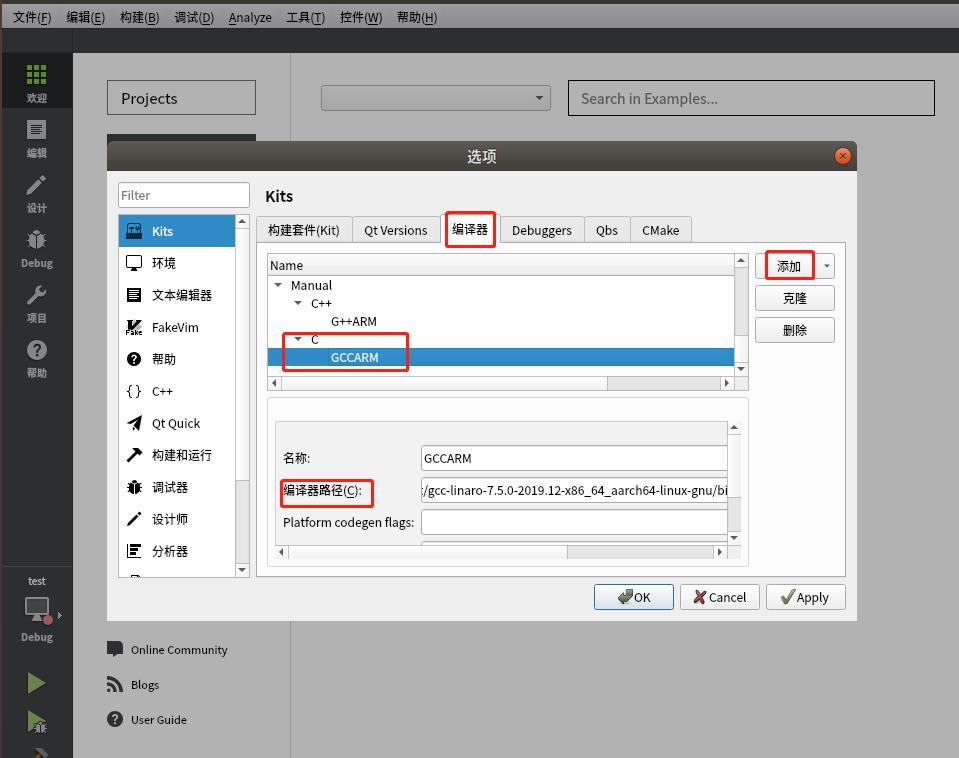Open 工具(T) menu
The width and height of the screenshot is (959, 758).
[x=305, y=18]
